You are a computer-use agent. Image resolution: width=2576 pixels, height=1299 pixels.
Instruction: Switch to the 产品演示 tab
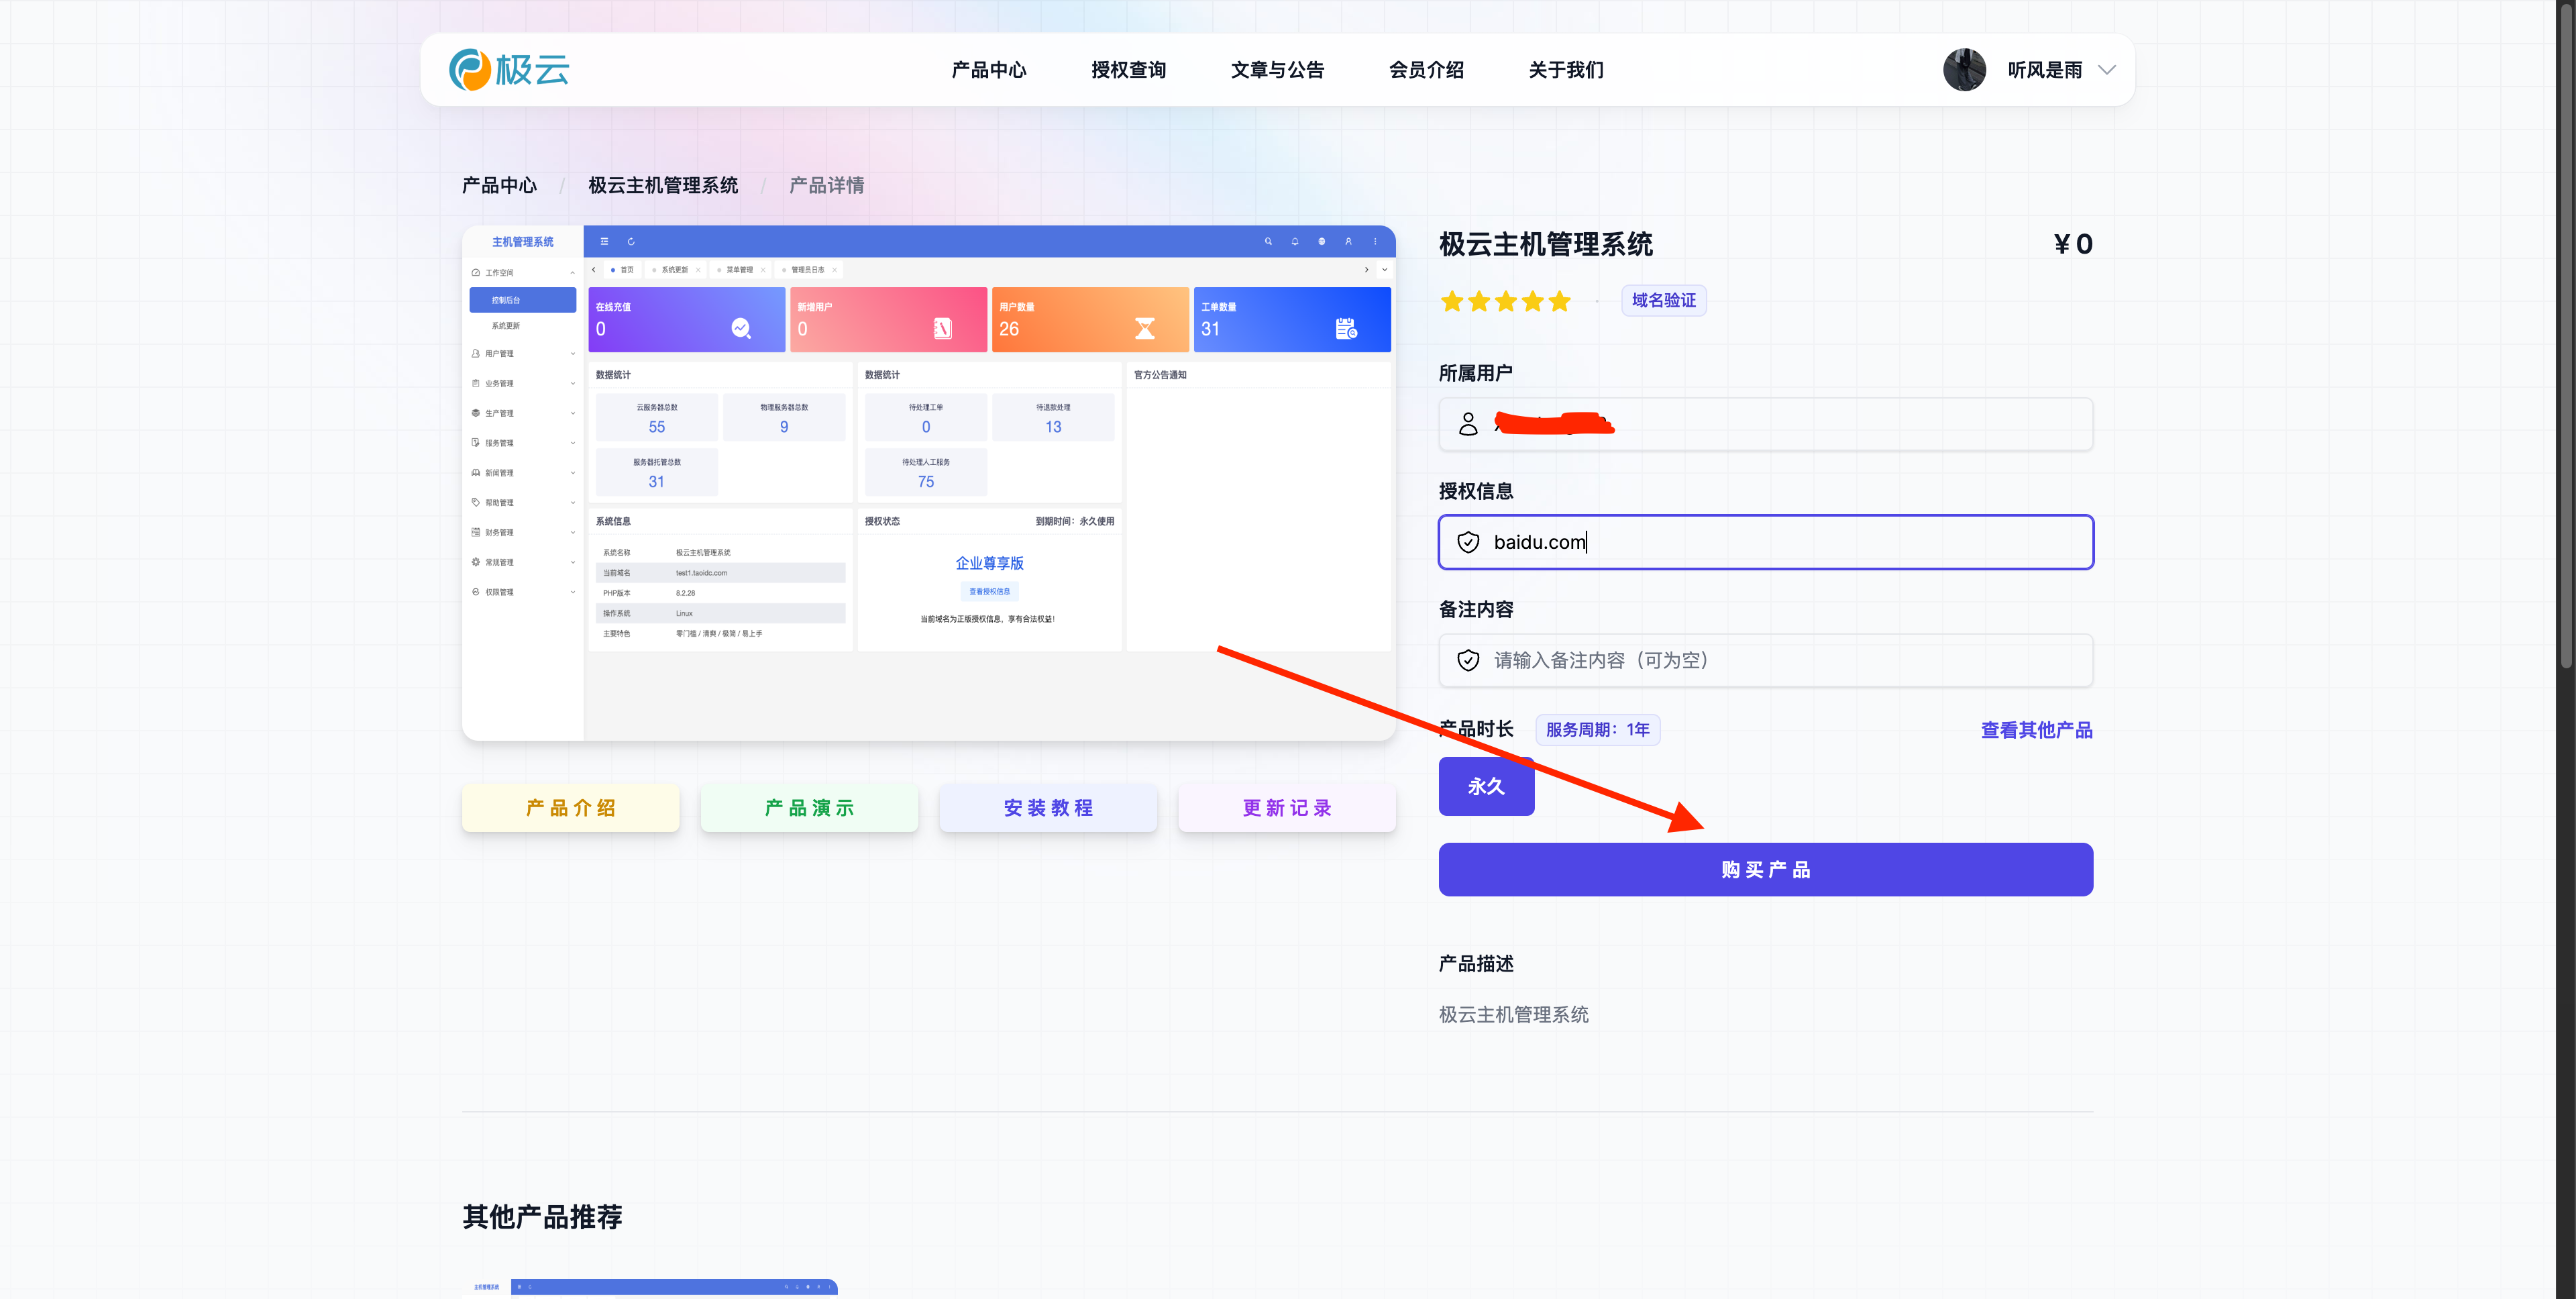click(x=809, y=808)
